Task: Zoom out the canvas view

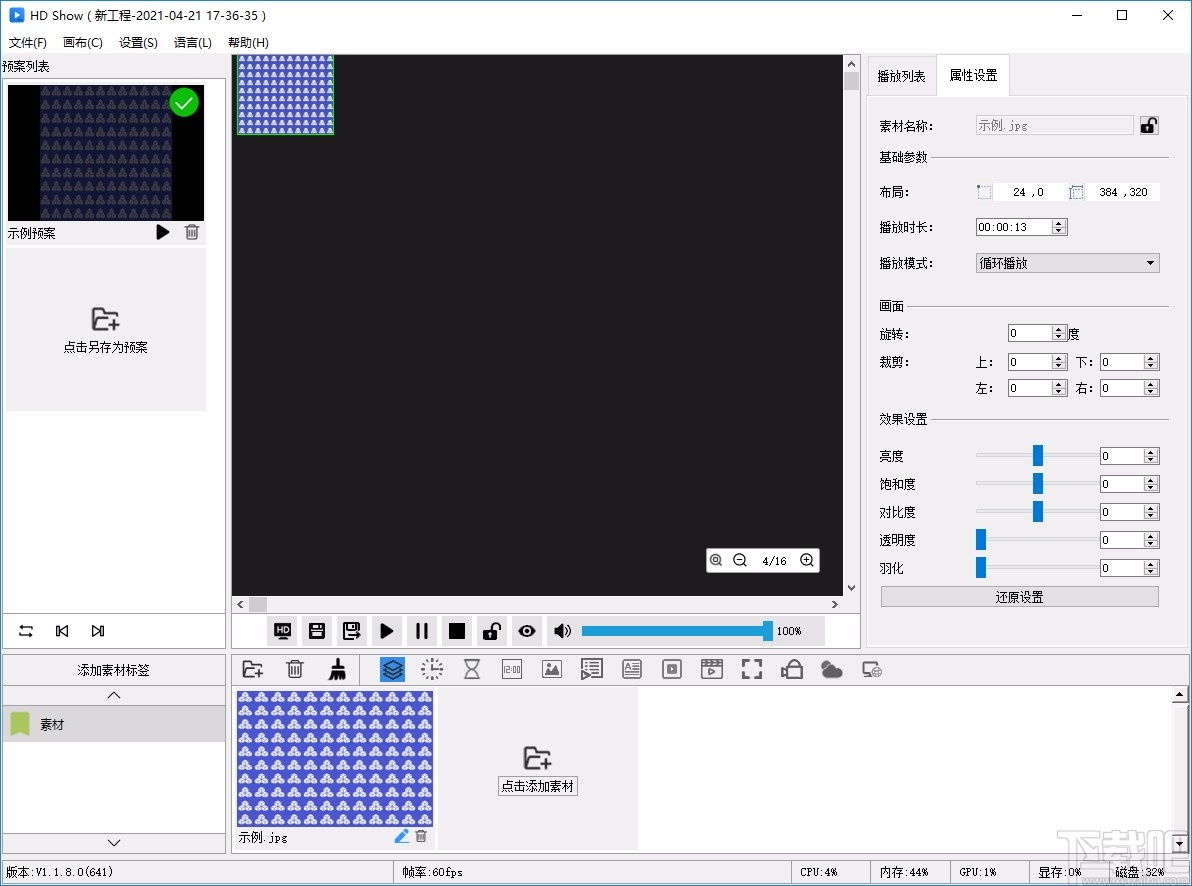Action: click(740, 560)
